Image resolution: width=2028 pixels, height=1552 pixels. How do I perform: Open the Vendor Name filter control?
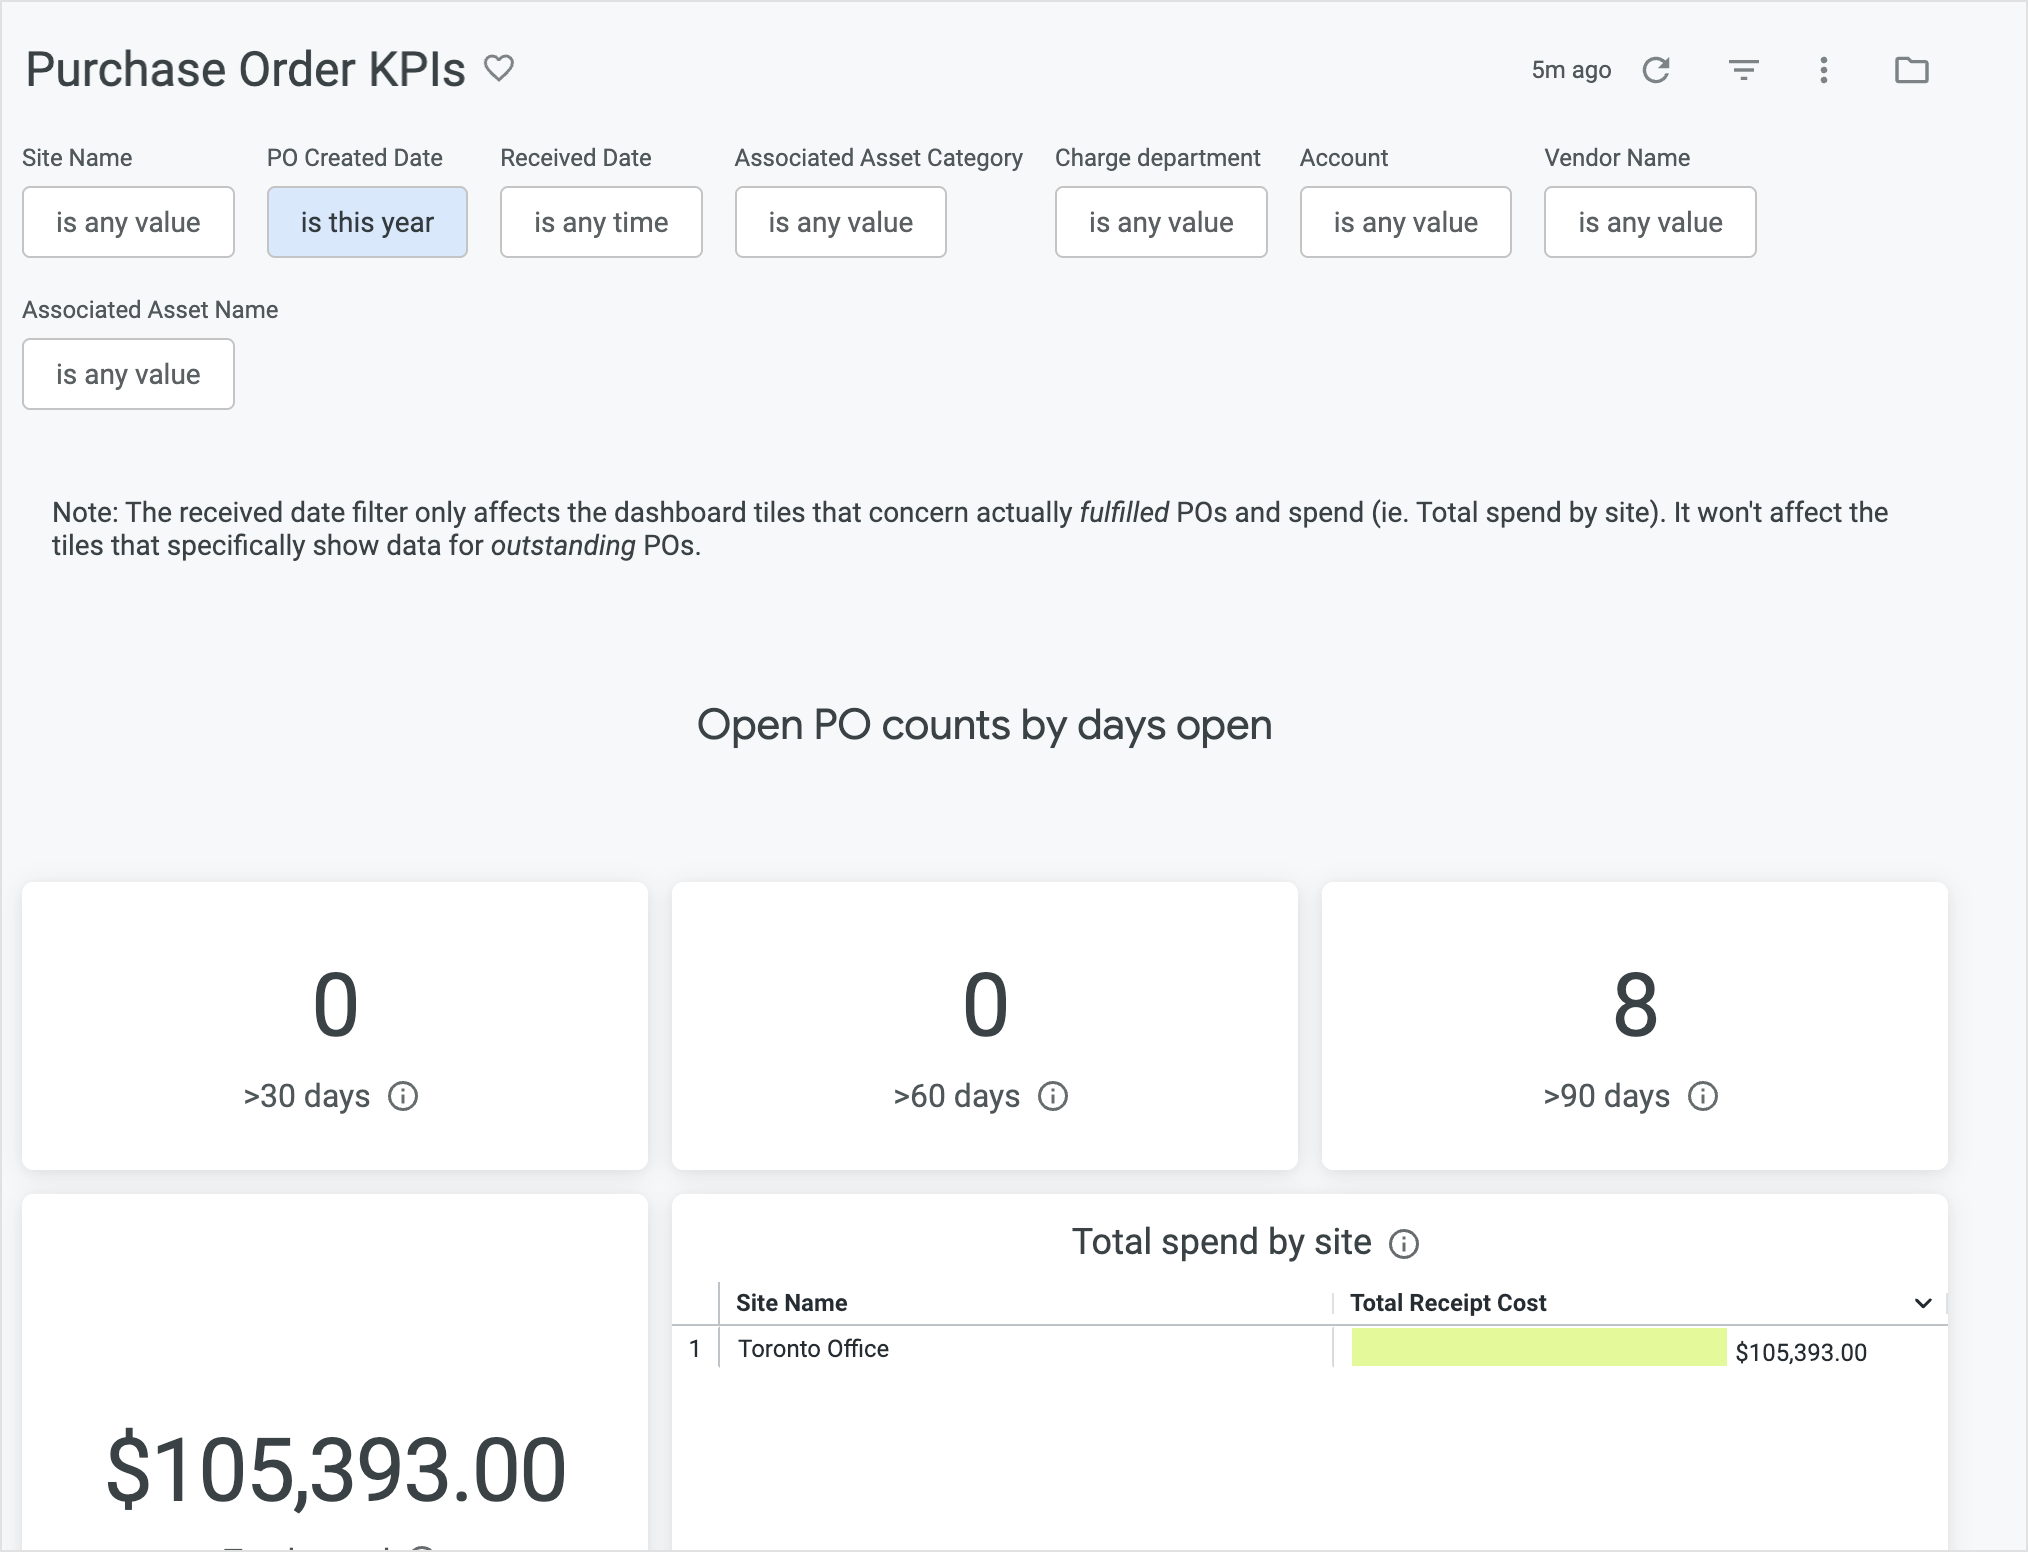(x=1650, y=222)
